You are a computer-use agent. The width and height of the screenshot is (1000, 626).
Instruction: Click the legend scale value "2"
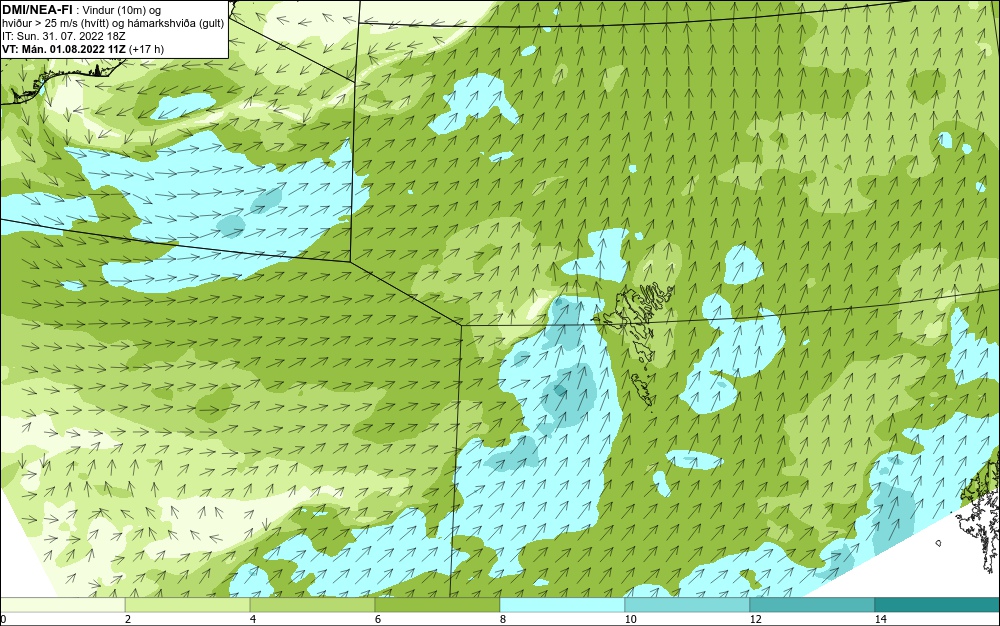pyautogui.click(x=128, y=620)
